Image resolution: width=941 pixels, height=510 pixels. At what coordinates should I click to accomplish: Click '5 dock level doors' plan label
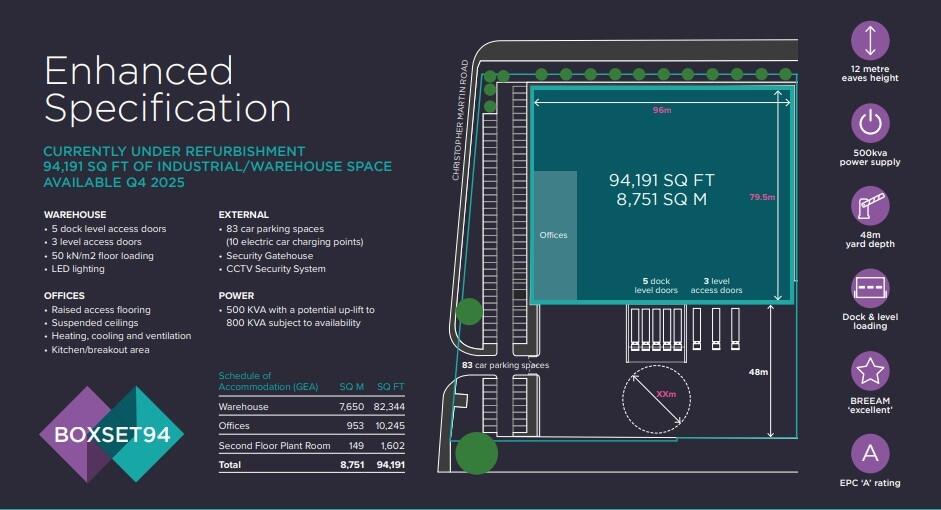point(656,286)
